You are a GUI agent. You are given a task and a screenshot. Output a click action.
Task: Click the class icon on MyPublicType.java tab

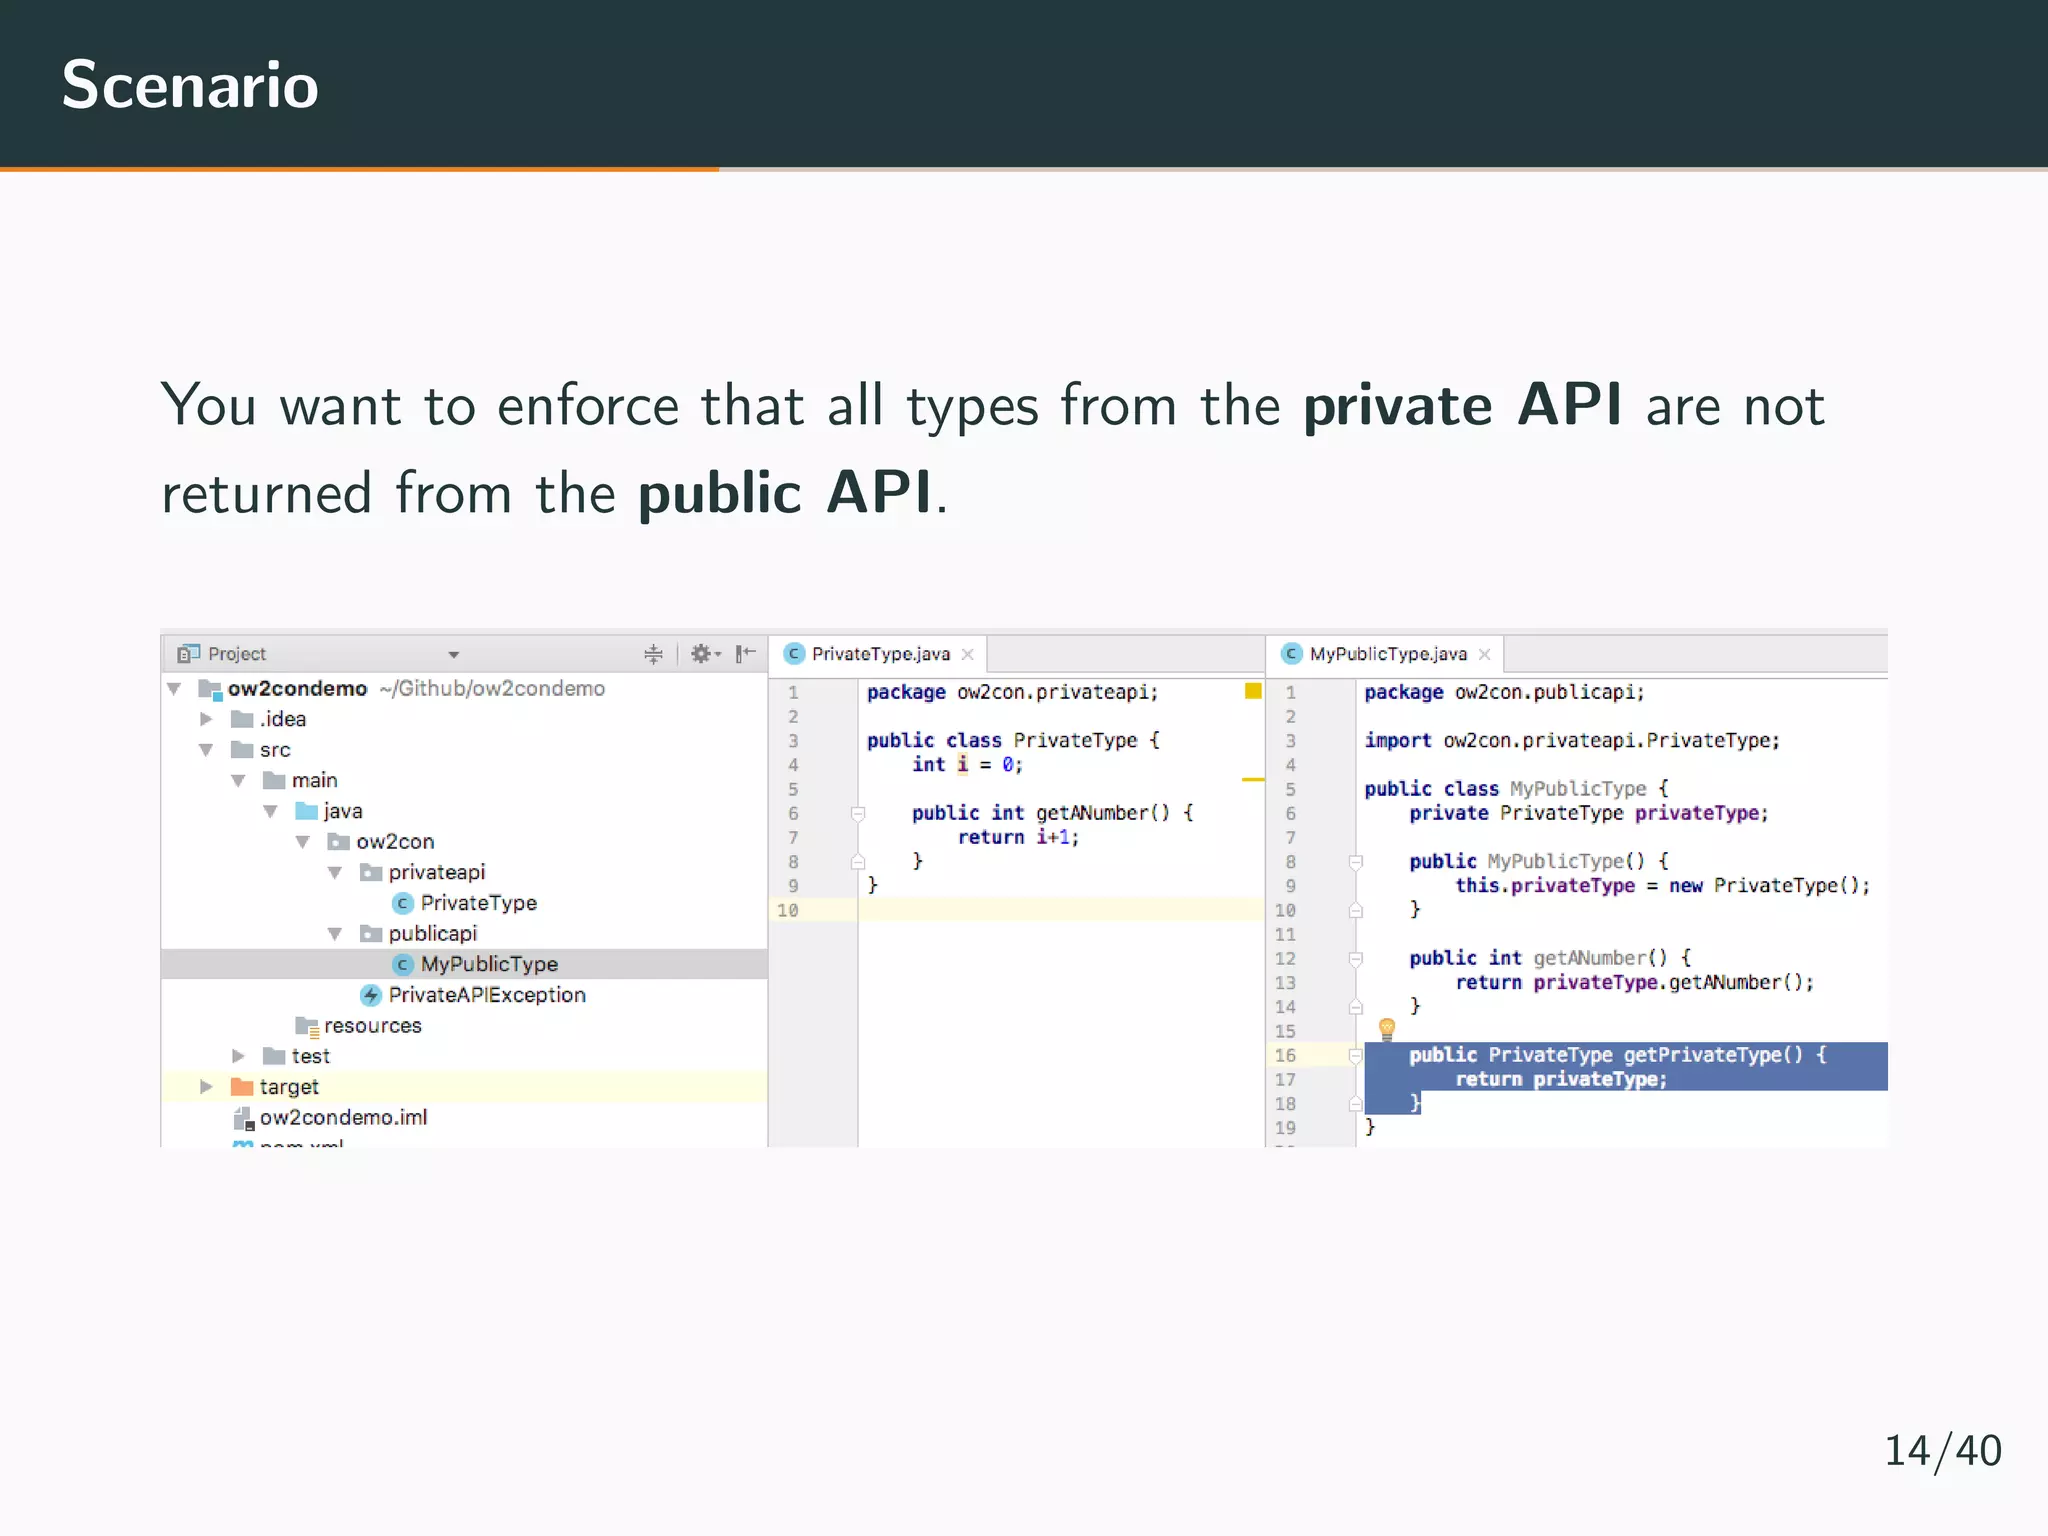pos(1291,654)
